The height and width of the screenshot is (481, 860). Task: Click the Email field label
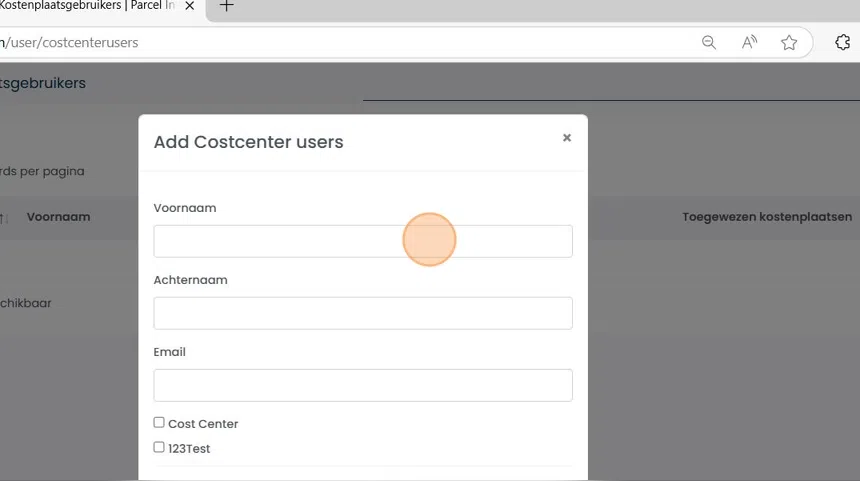170,352
